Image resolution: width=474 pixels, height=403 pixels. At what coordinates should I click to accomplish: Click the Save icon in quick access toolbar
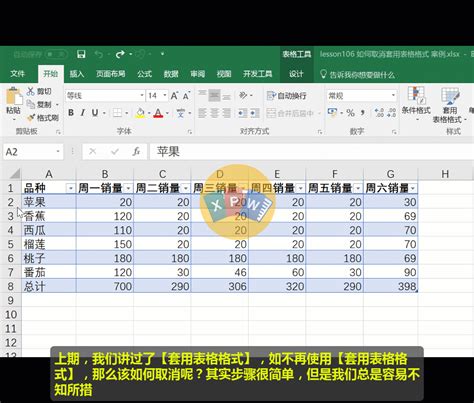pyautogui.click(x=81, y=54)
